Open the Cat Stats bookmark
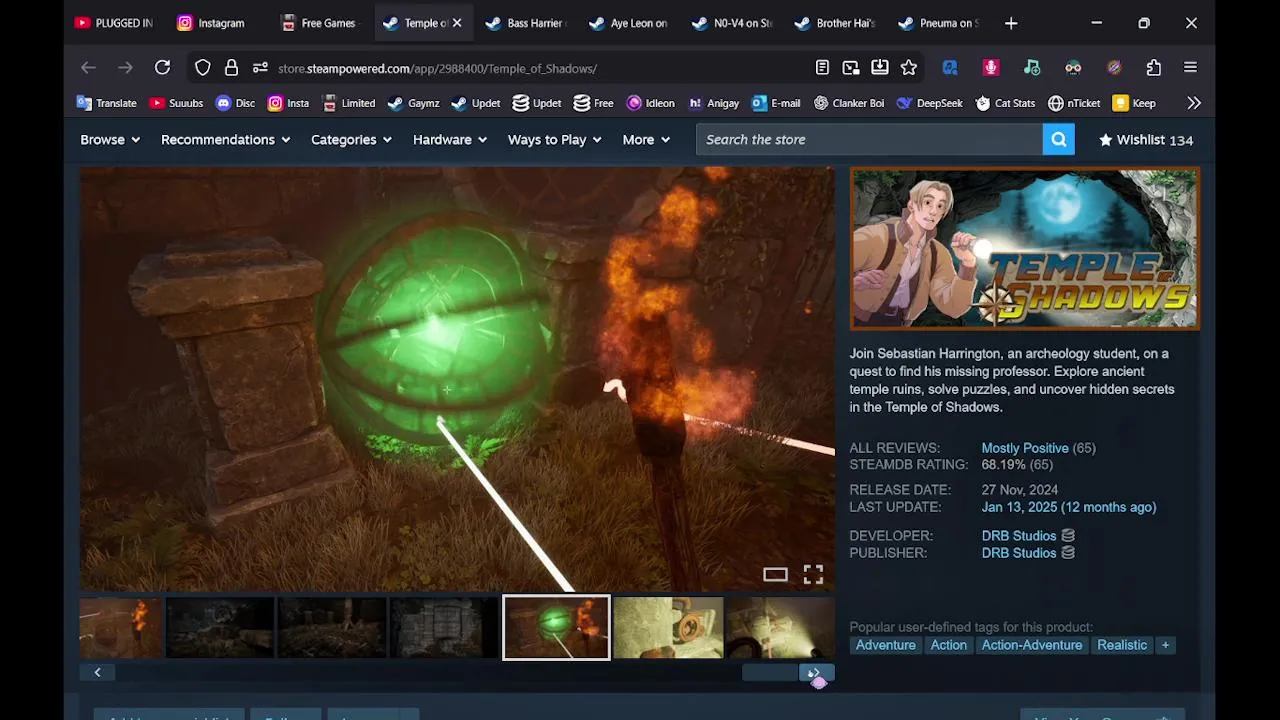The height and width of the screenshot is (720, 1280). pyautogui.click(x=1005, y=103)
